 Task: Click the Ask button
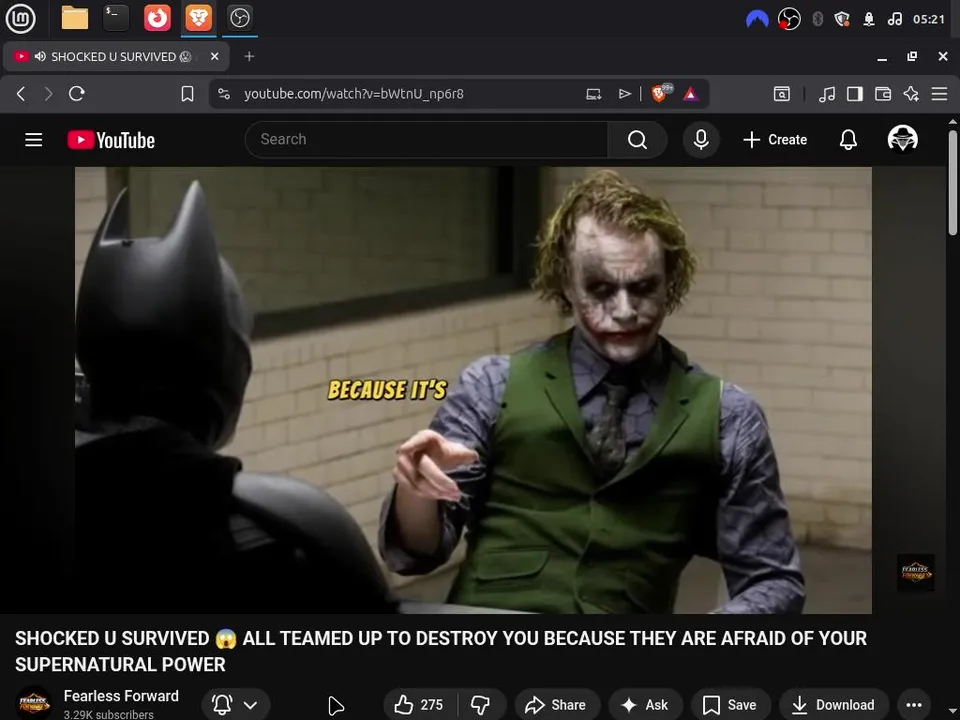(645, 705)
